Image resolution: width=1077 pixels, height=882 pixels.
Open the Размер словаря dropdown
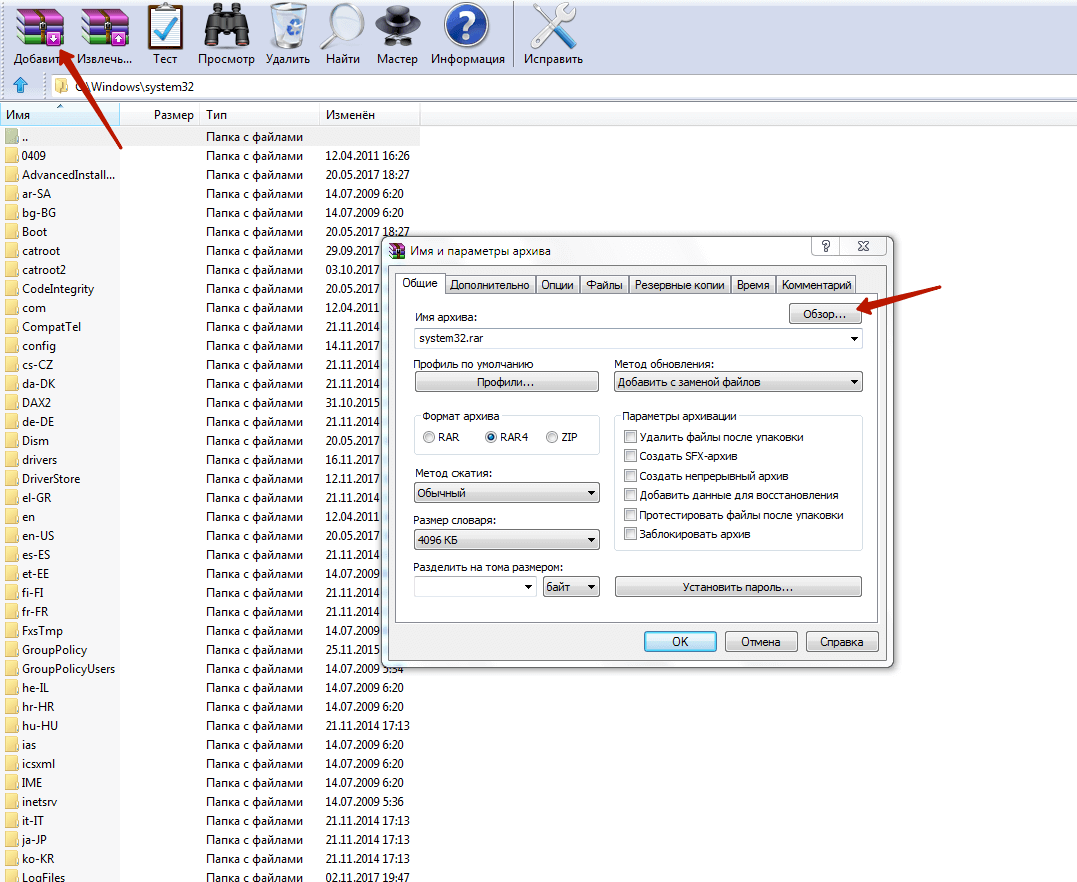click(x=506, y=540)
